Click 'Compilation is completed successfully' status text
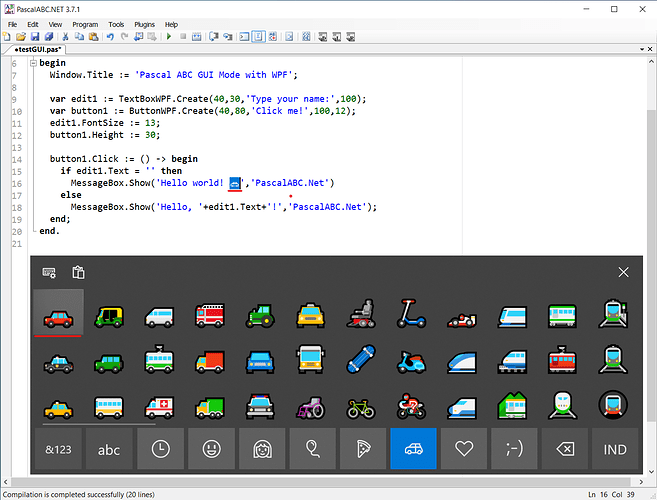Viewport: 657px width, 500px height. click(x=79, y=495)
